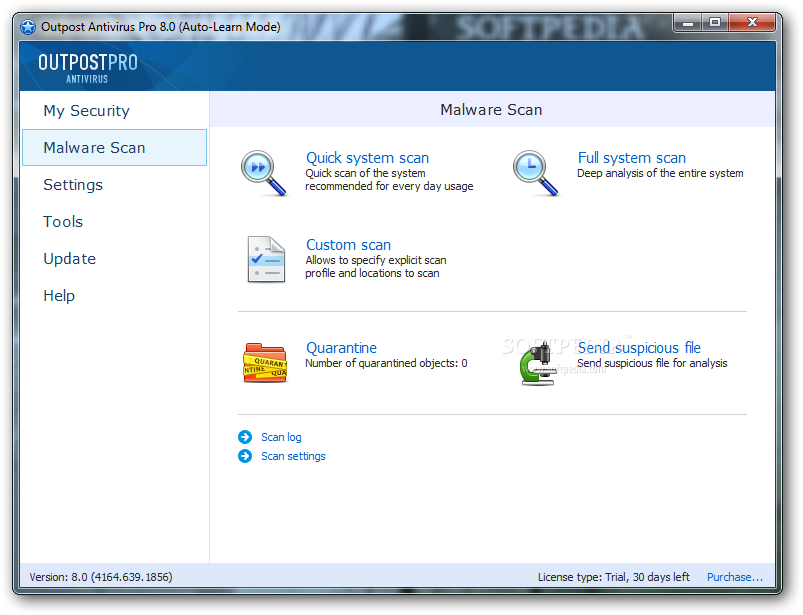Click the version number in status bar
803x615 pixels.
click(101, 577)
